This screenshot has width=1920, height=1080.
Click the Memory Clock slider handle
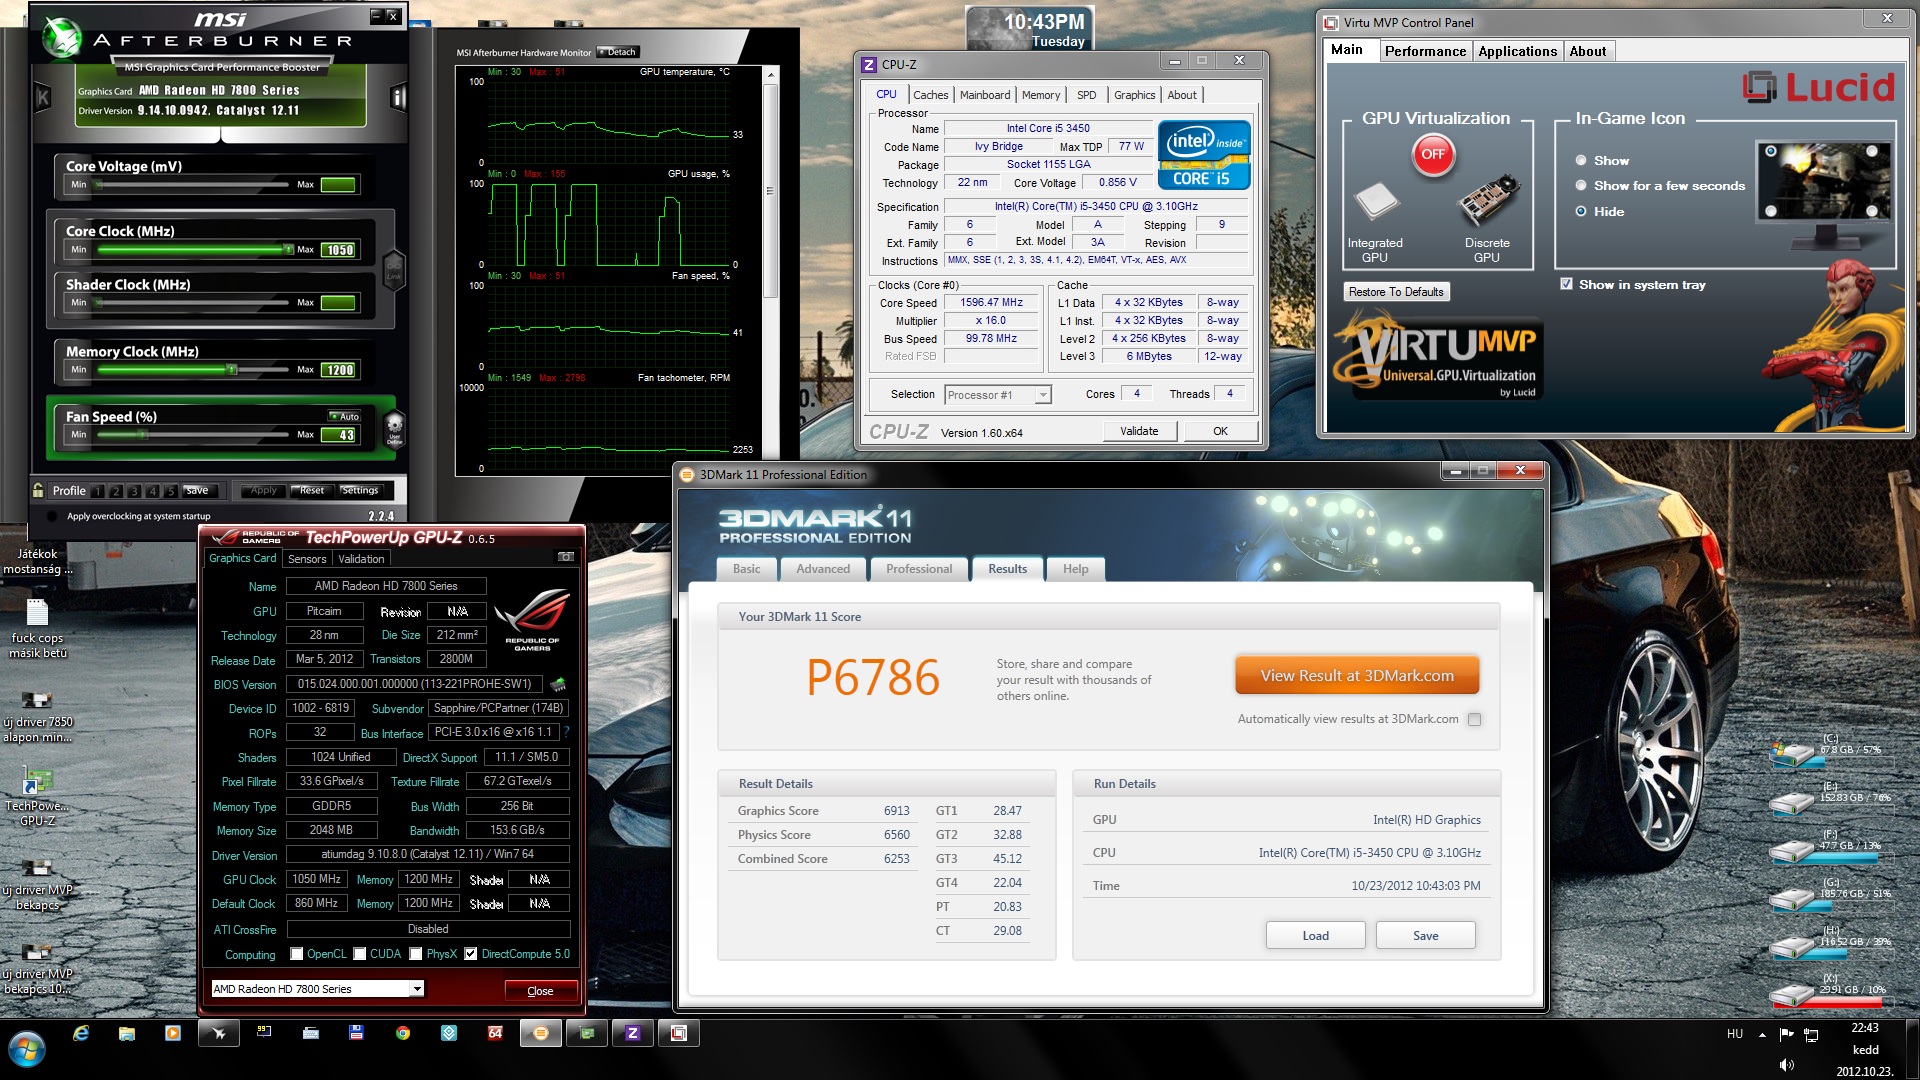point(231,369)
